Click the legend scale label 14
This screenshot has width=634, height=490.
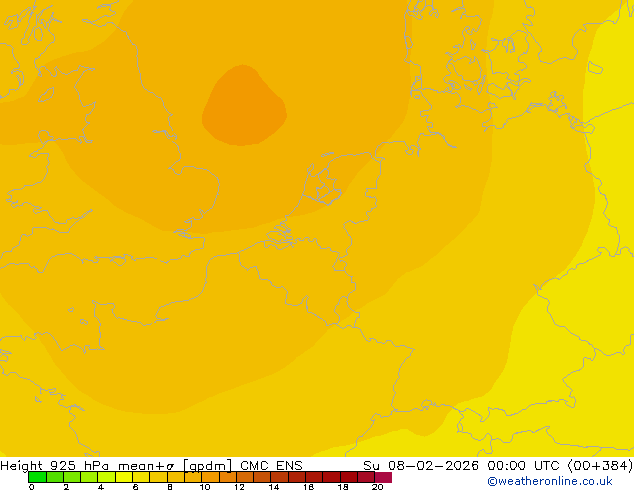tap(274, 487)
